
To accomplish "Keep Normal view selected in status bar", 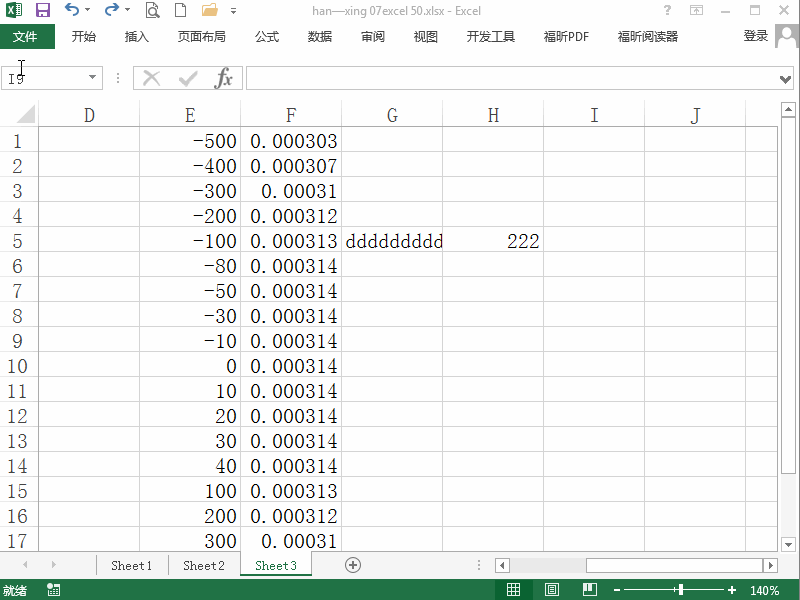I will [513, 590].
